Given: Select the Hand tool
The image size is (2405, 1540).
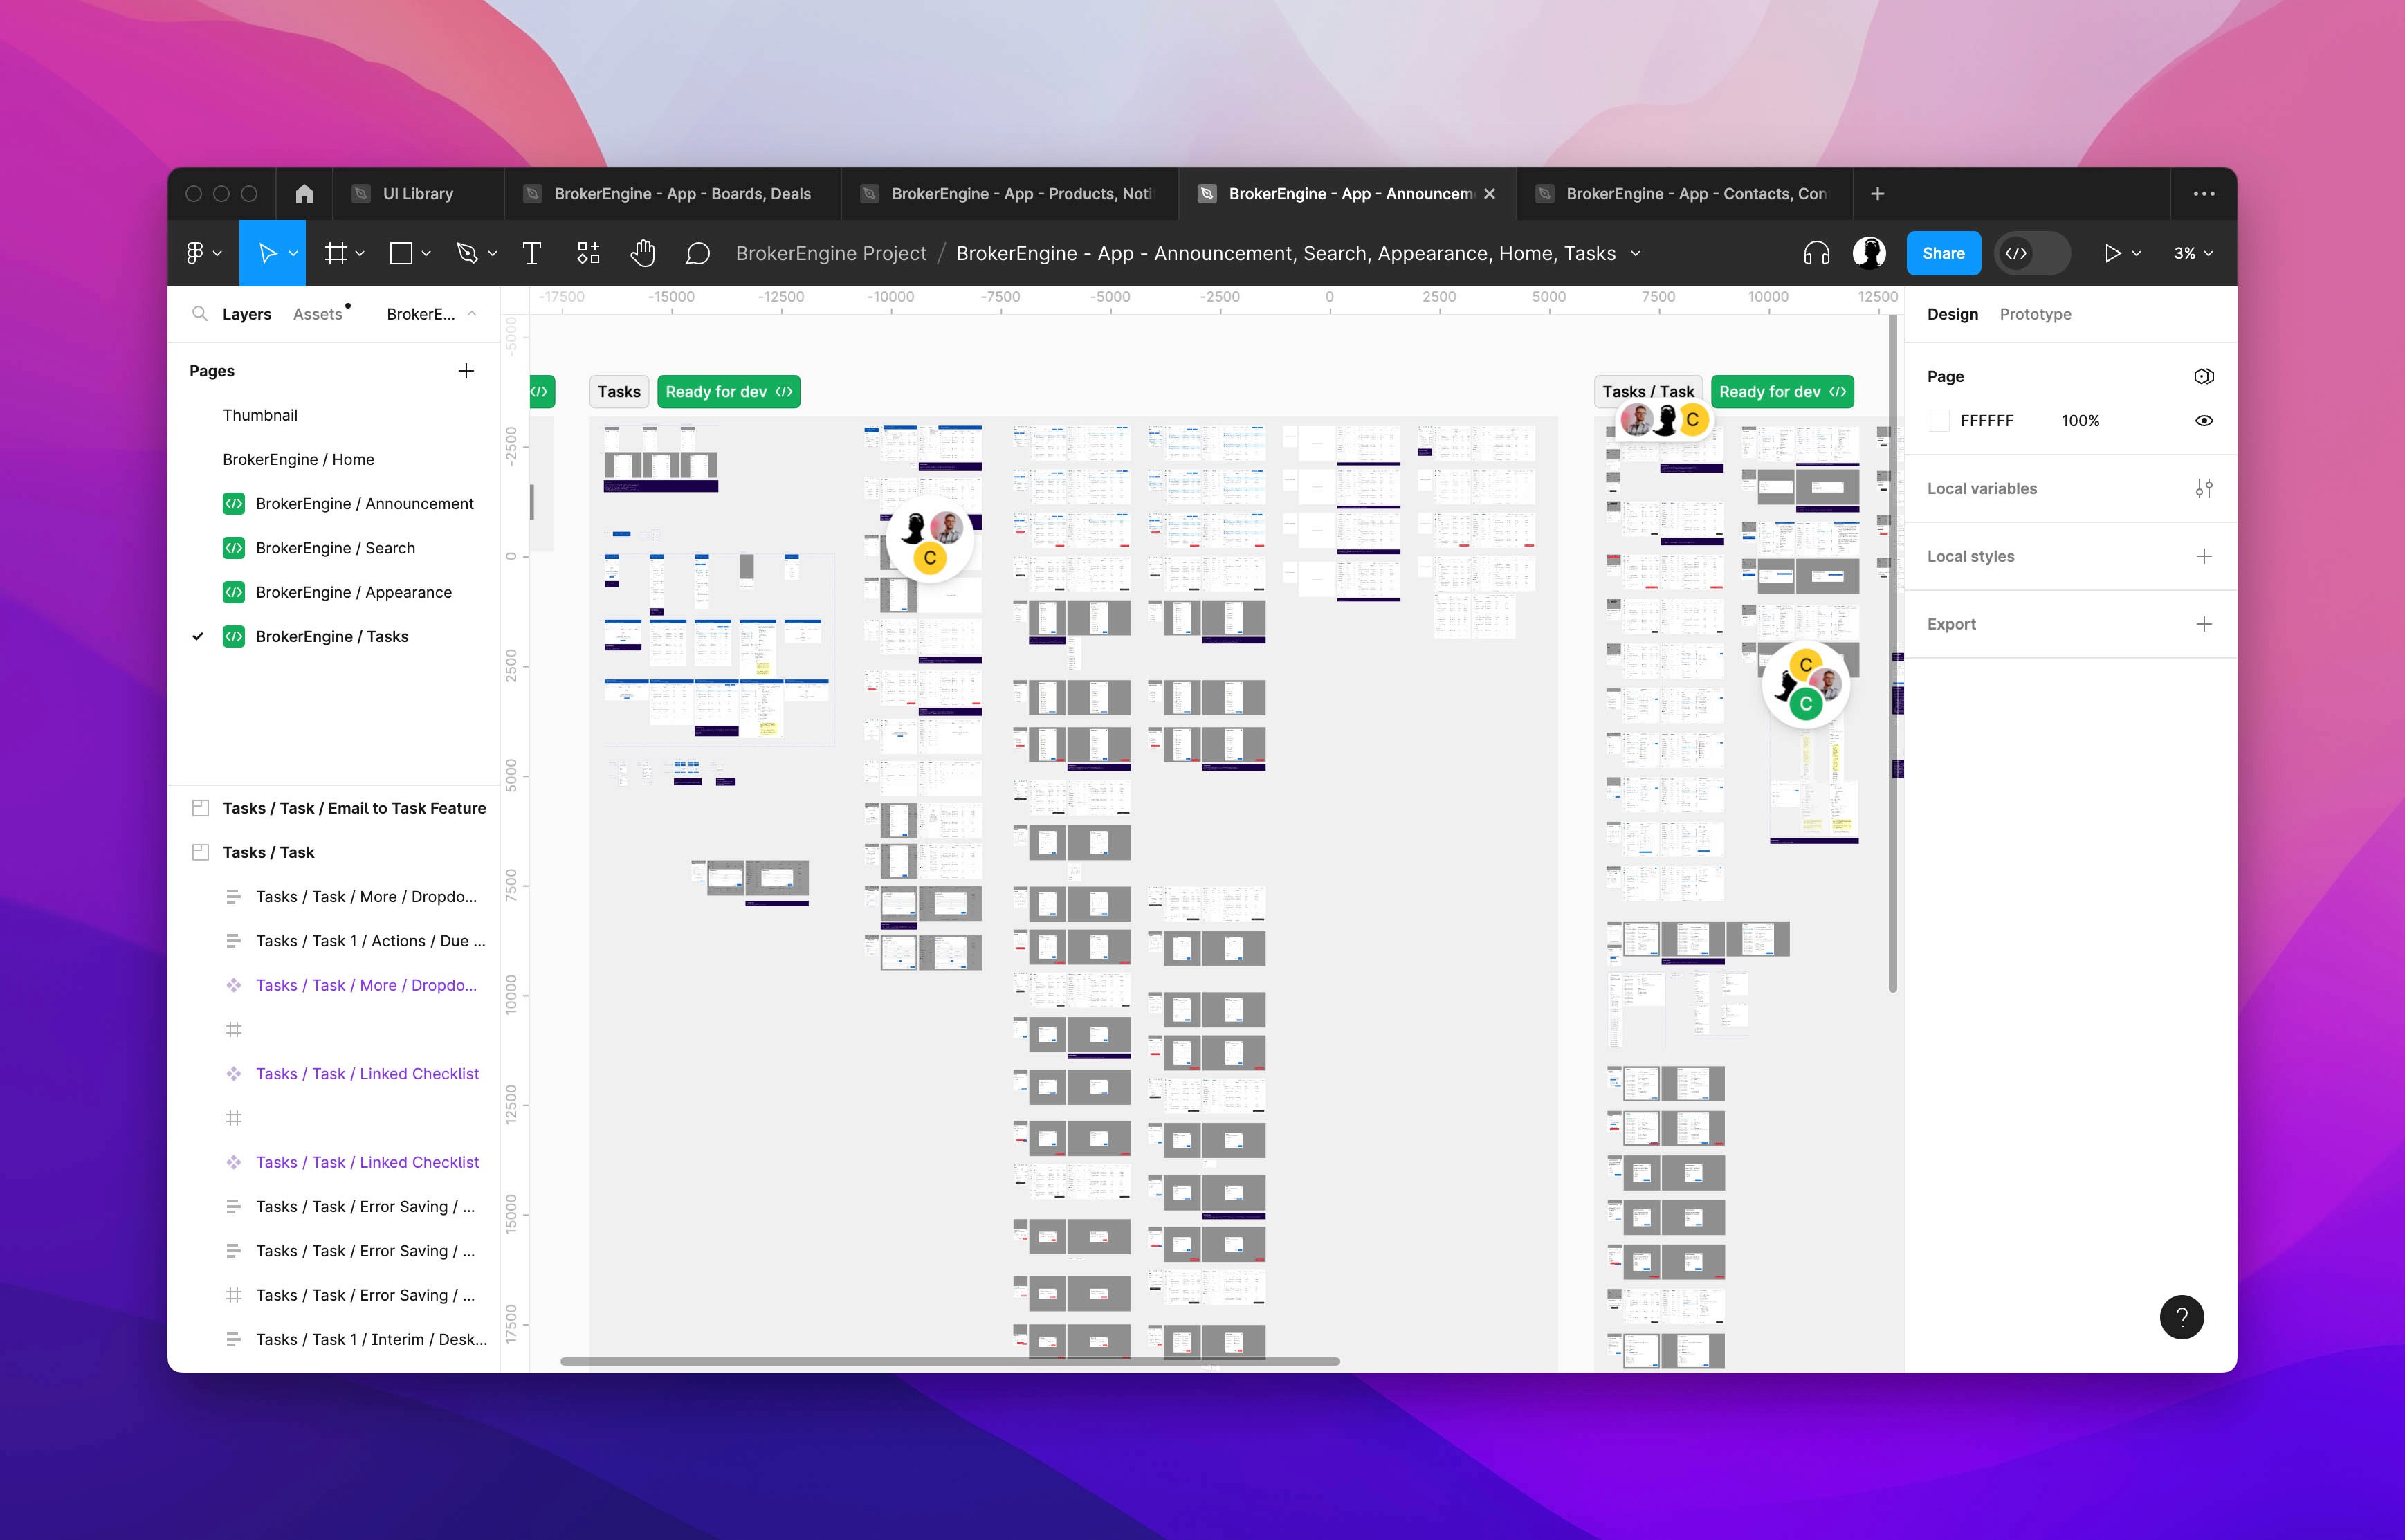Looking at the screenshot, I should click(x=643, y=253).
